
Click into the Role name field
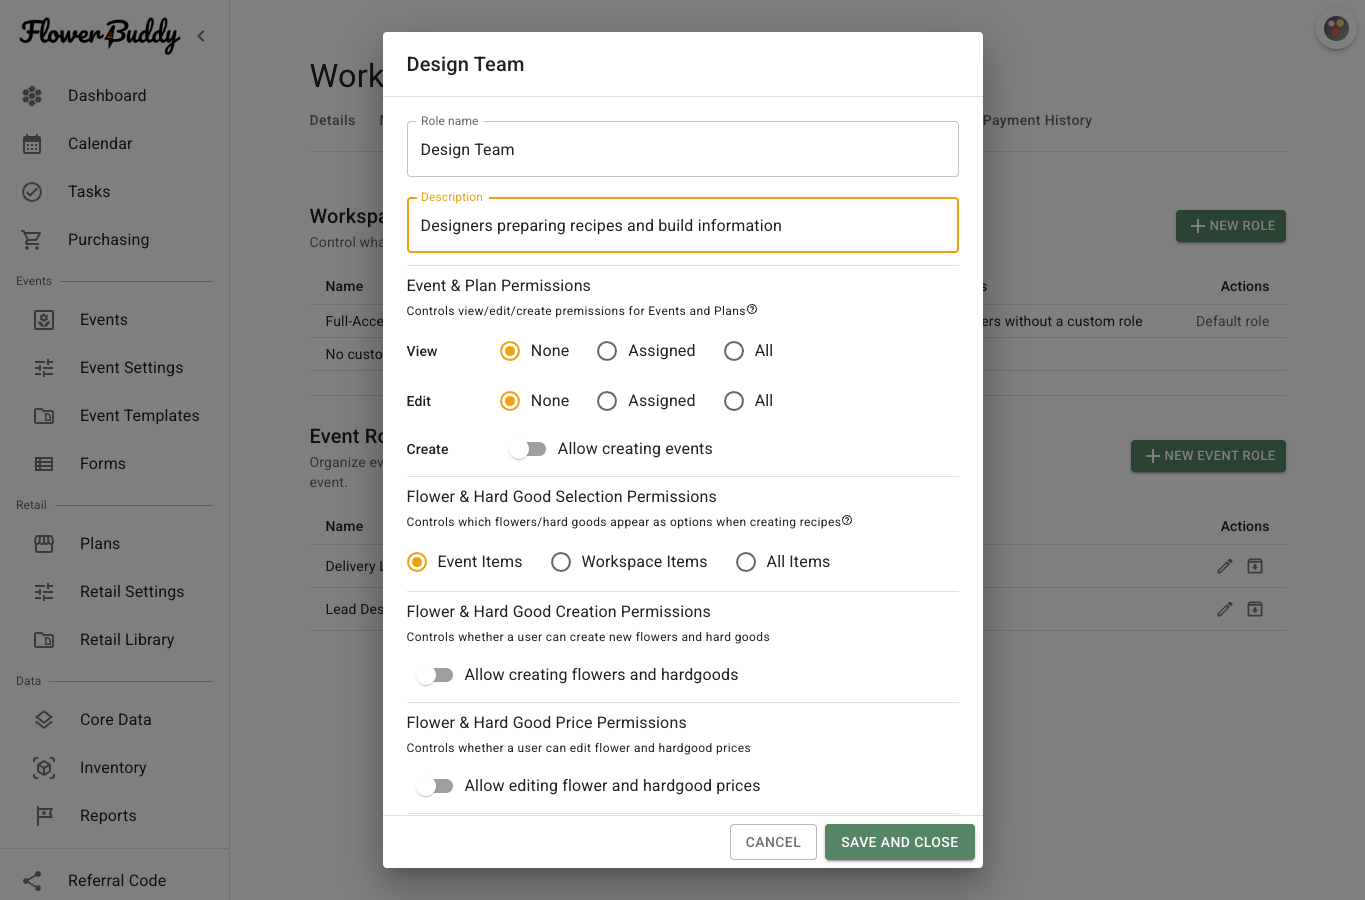pyautogui.click(x=683, y=149)
